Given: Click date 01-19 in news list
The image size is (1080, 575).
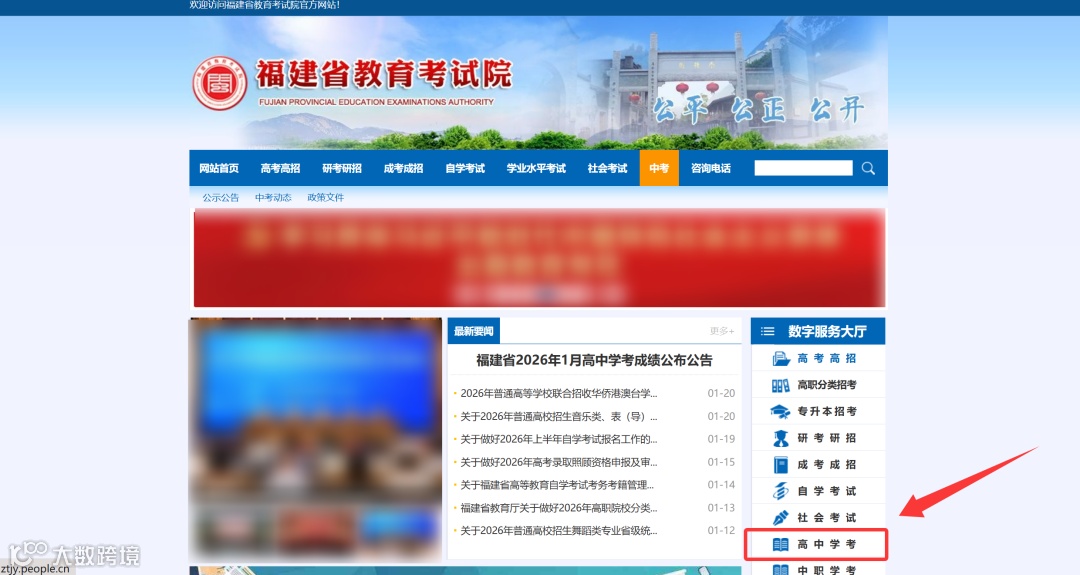Looking at the screenshot, I should (721, 439).
